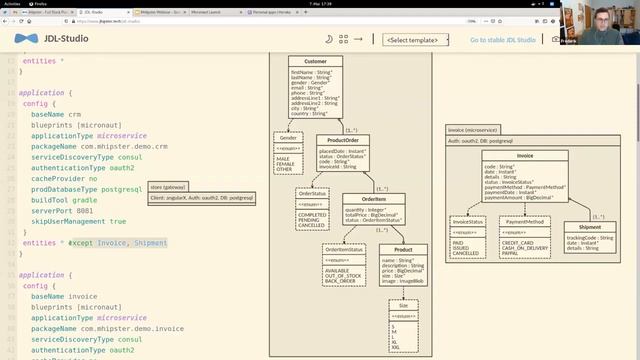640x360 pixels.
Task: Switch to the Personal apps Heroku tab
Action: (273, 12)
